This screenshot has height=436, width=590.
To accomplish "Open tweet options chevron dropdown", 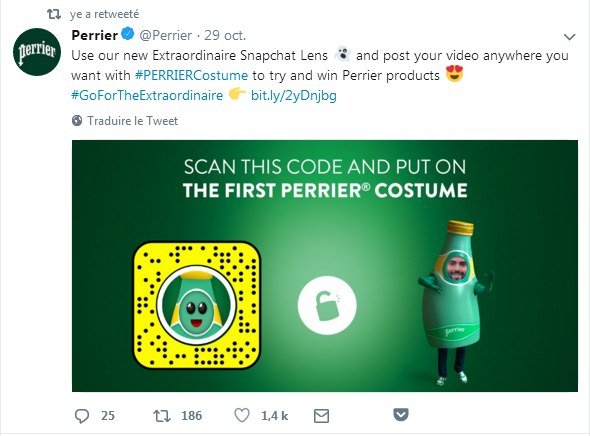I will click(x=570, y=37).
